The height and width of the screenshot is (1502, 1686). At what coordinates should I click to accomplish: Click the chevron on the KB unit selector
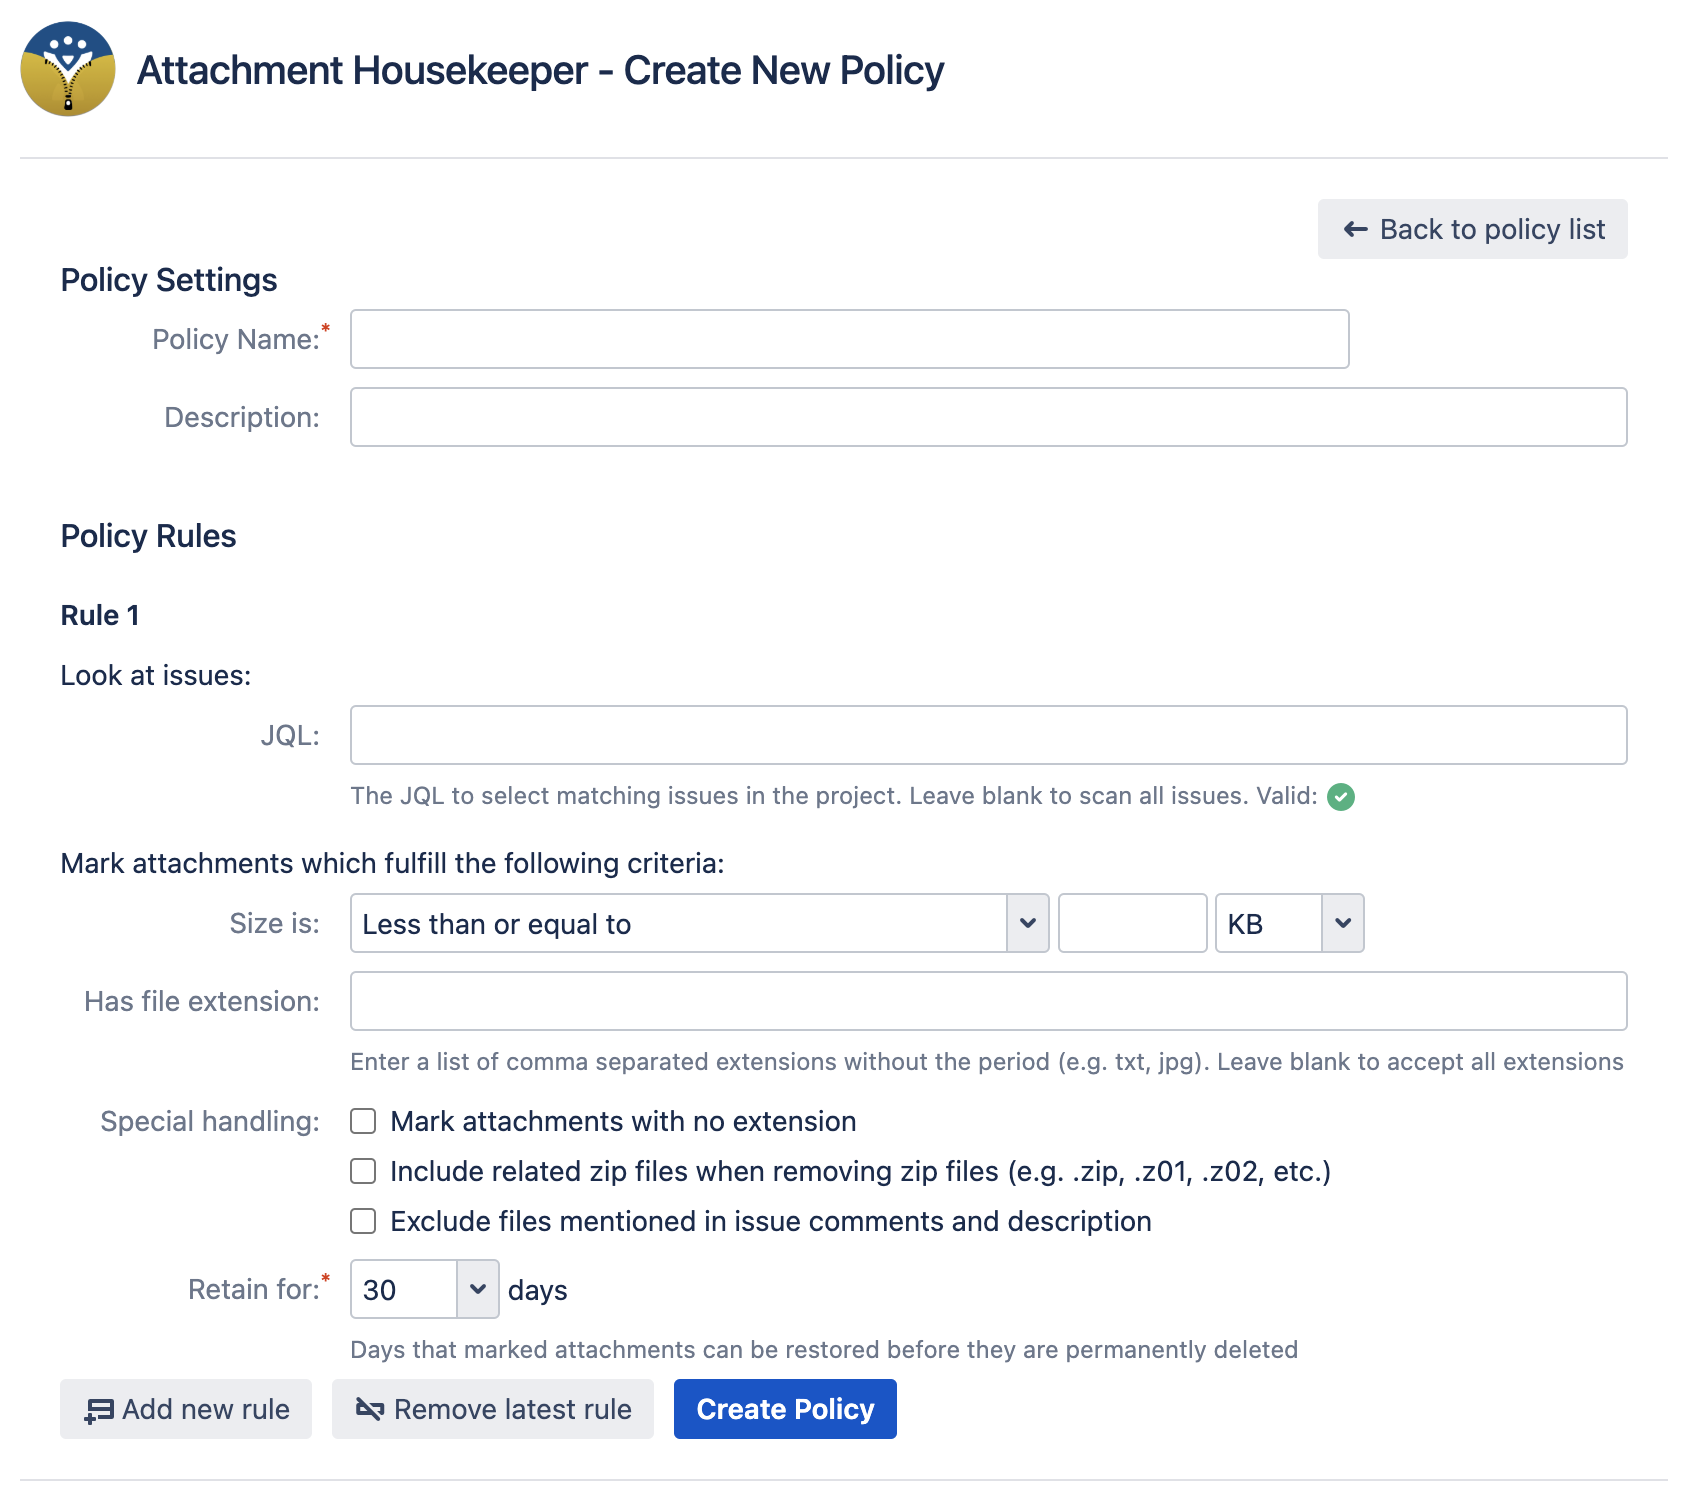pyautogui.click(x=1342, y=923)
